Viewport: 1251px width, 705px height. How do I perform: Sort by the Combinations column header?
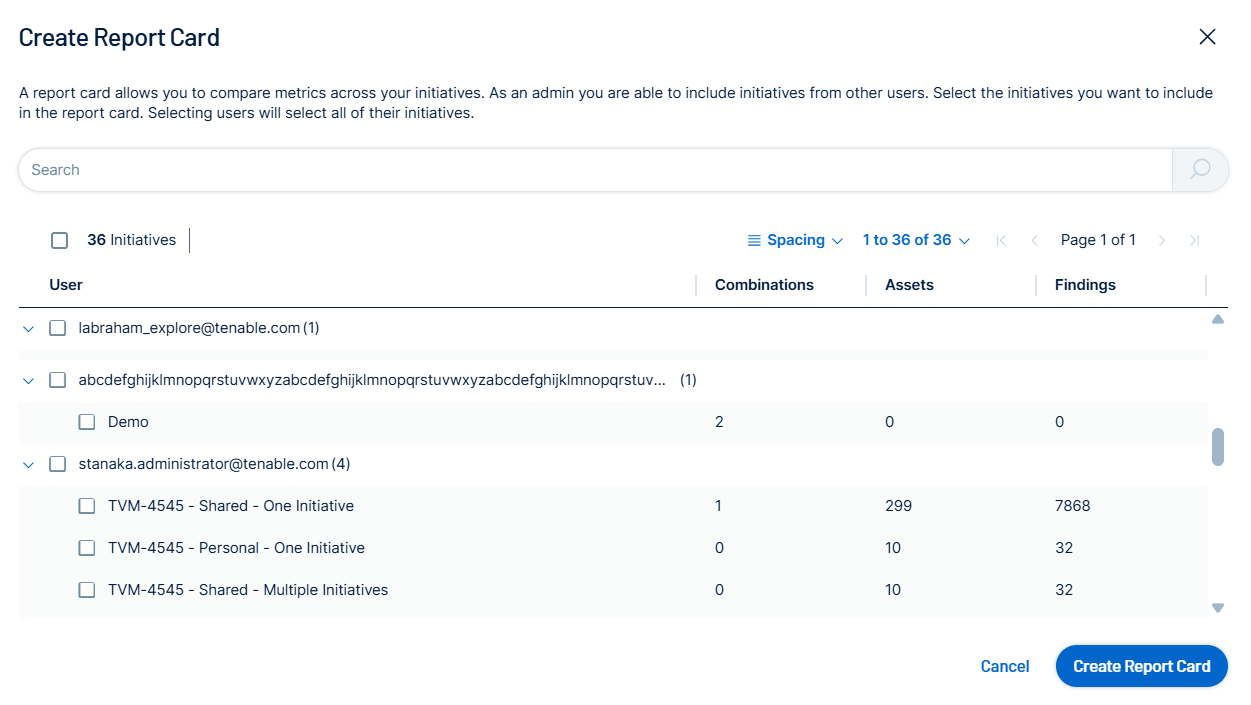tap(764, 285)
